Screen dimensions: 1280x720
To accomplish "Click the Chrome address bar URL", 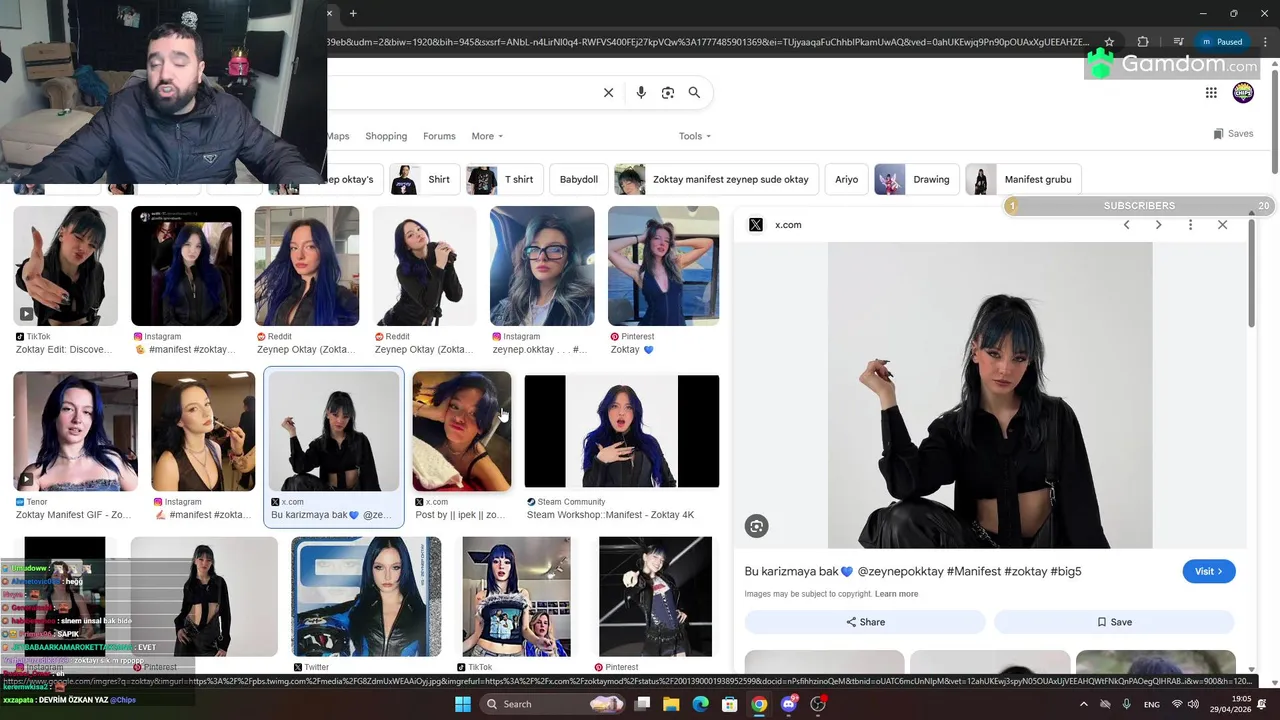I will point(708,42).
